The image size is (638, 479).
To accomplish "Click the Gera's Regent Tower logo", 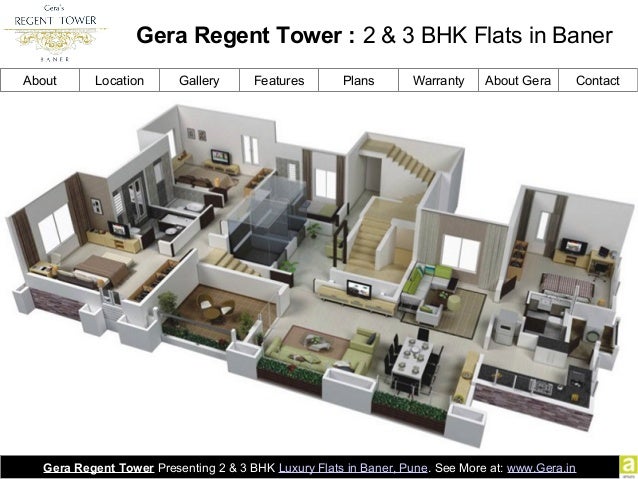I will (55, 33).
